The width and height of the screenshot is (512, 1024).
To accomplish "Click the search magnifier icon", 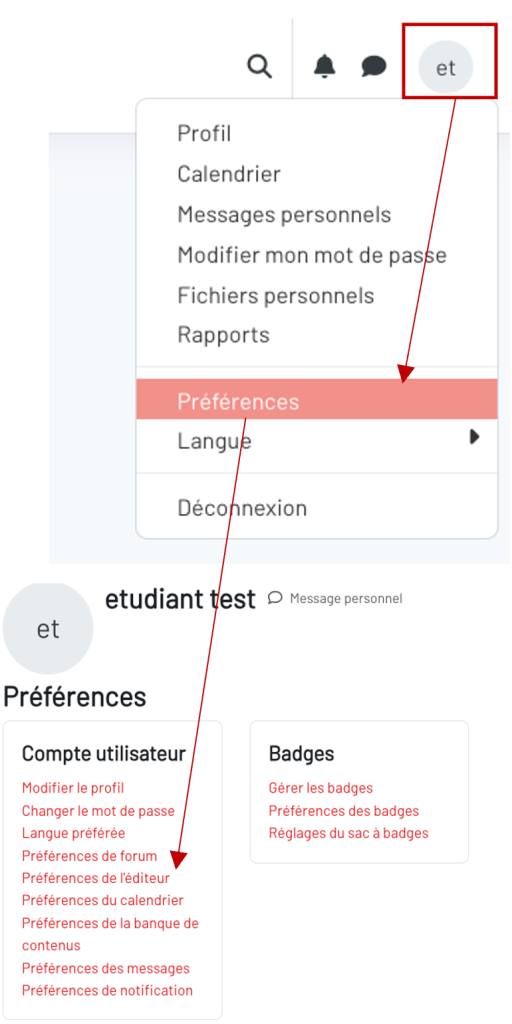I will 260,67.
